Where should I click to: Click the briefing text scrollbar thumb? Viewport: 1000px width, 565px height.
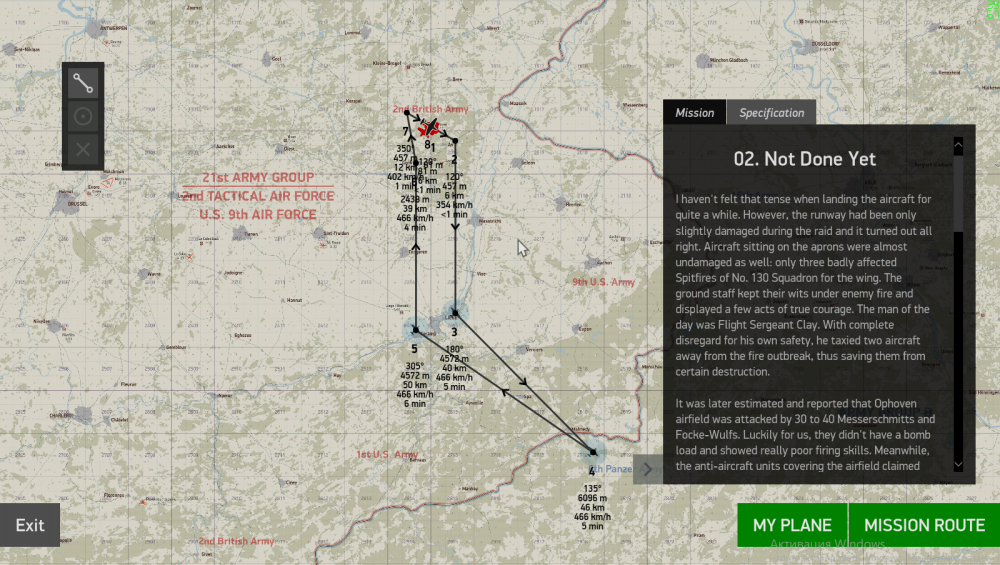[x=958, y=193]
